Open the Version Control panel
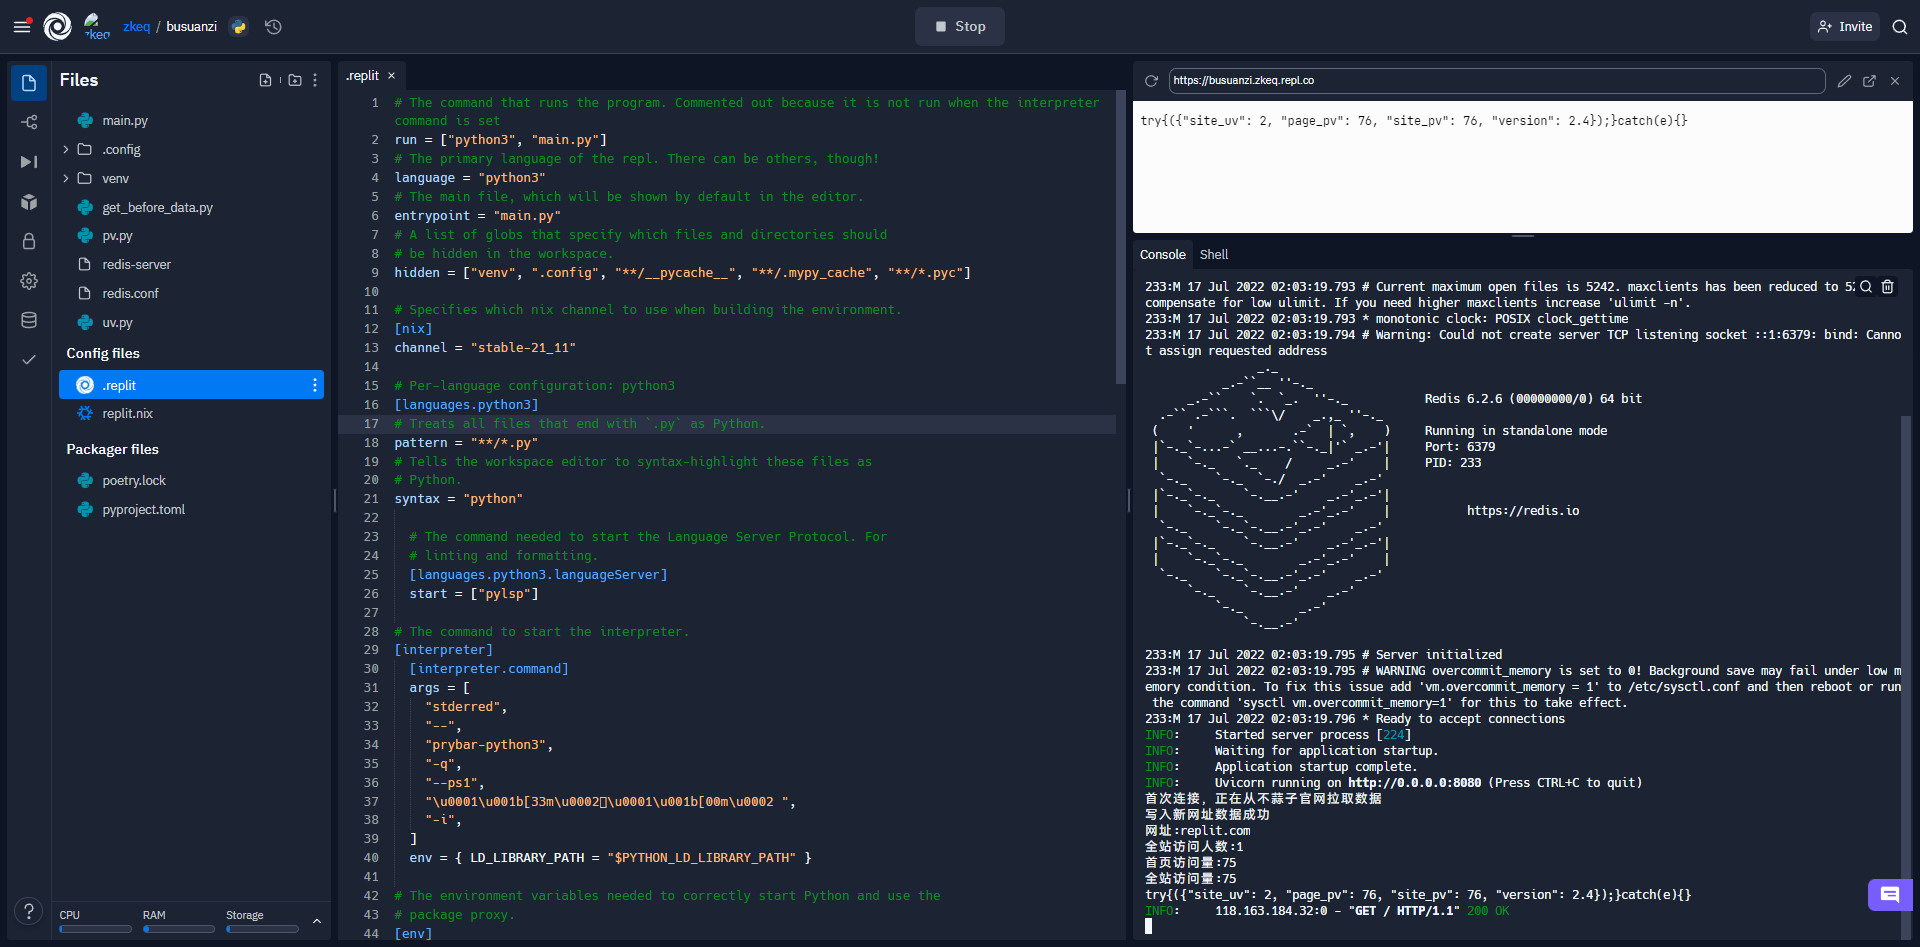 pyautogui.click(x=29, y=122)
